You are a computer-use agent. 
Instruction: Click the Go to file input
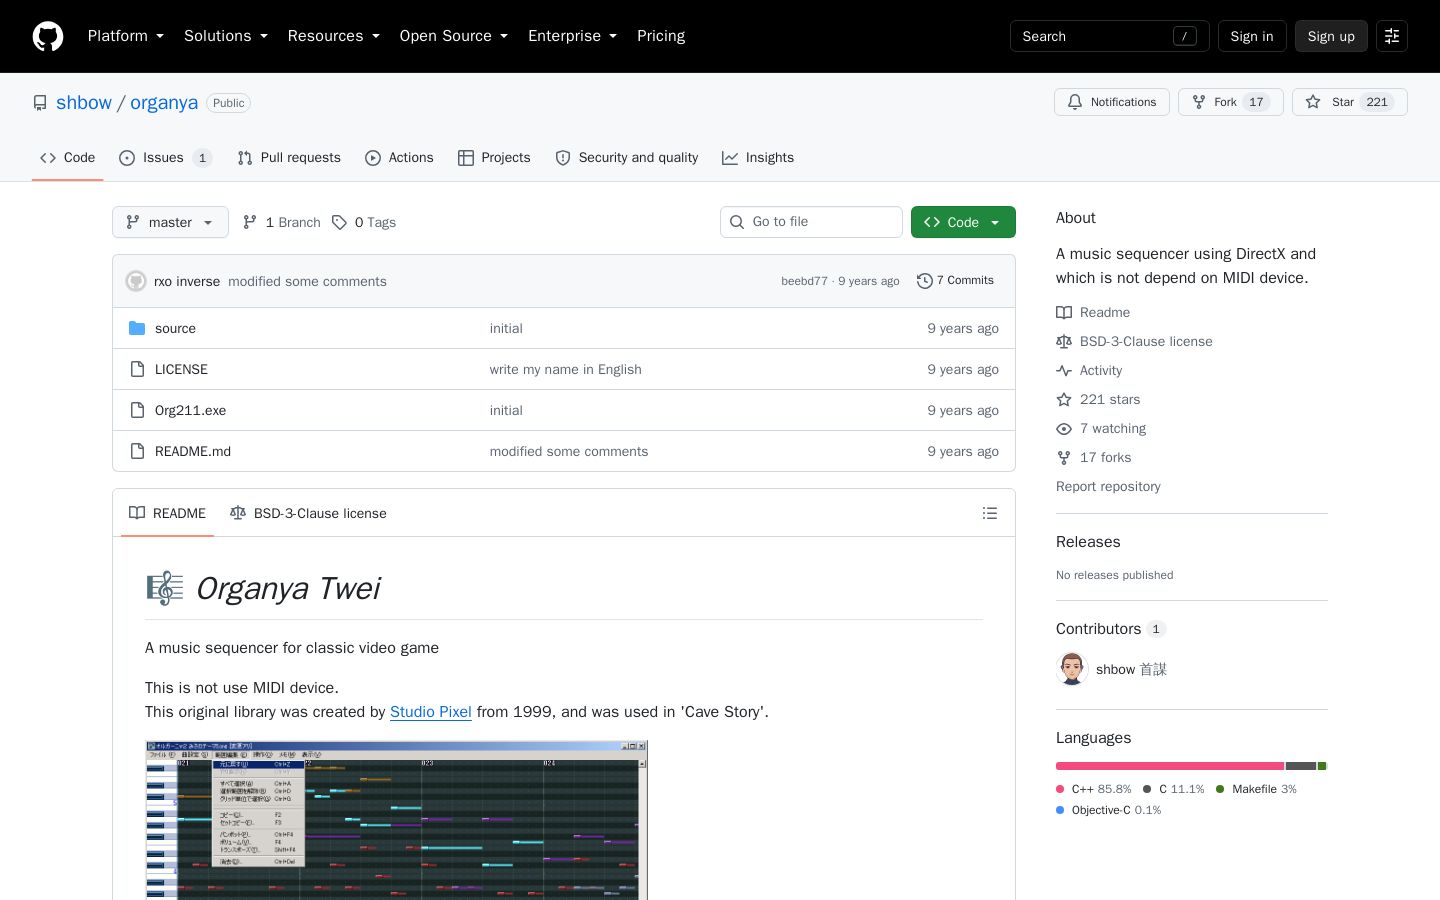[x=811, y=222]
